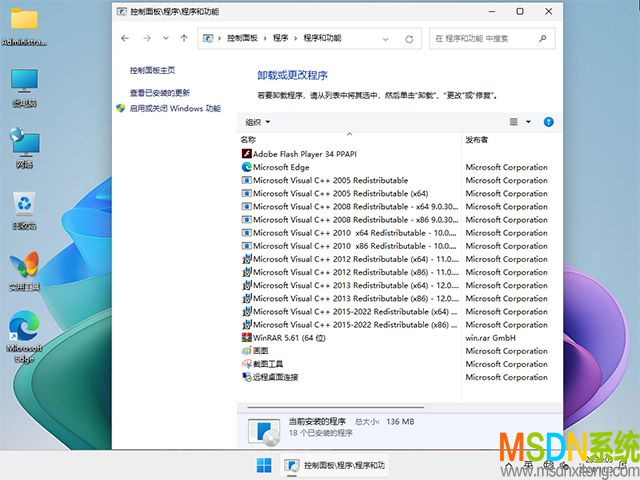Open the Administrator folder on desktop
Viewport: 640px width, 480px height.
point(24,27)
